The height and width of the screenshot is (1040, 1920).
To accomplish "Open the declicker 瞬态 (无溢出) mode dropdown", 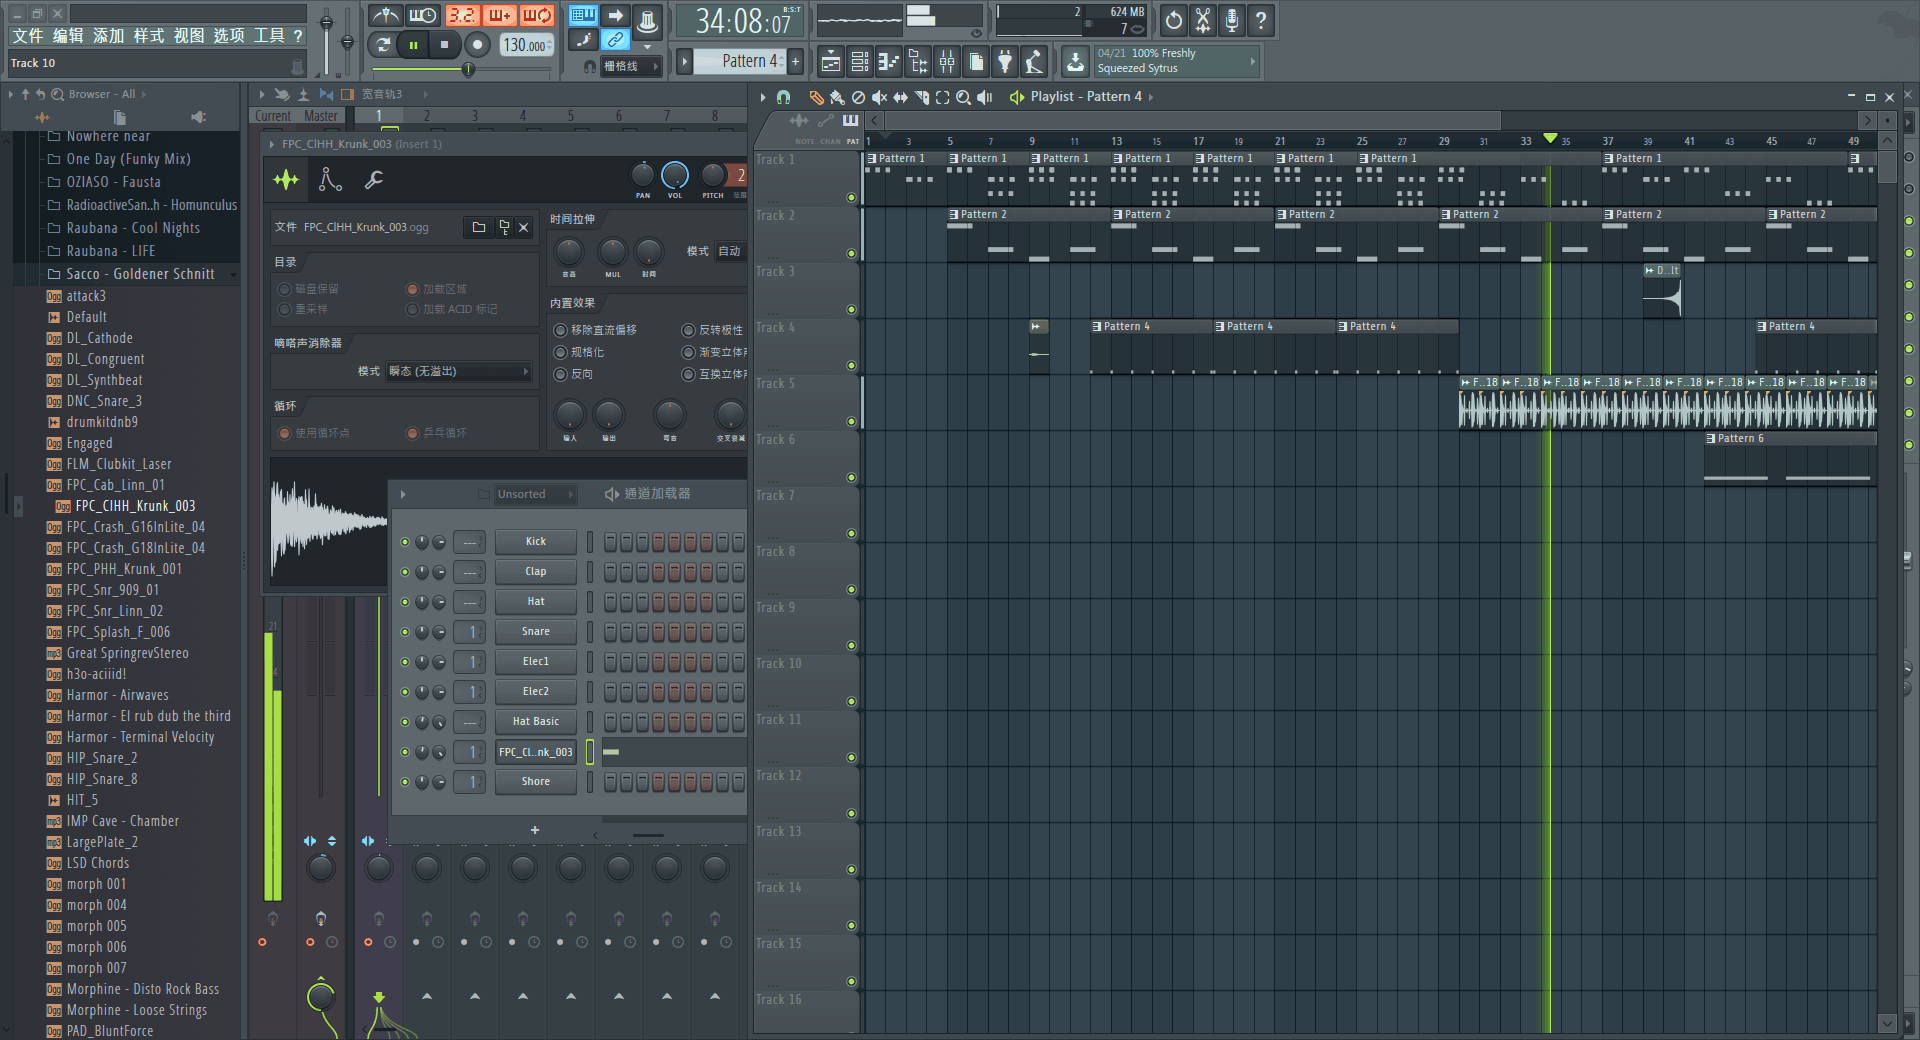I will coord(459,371).
